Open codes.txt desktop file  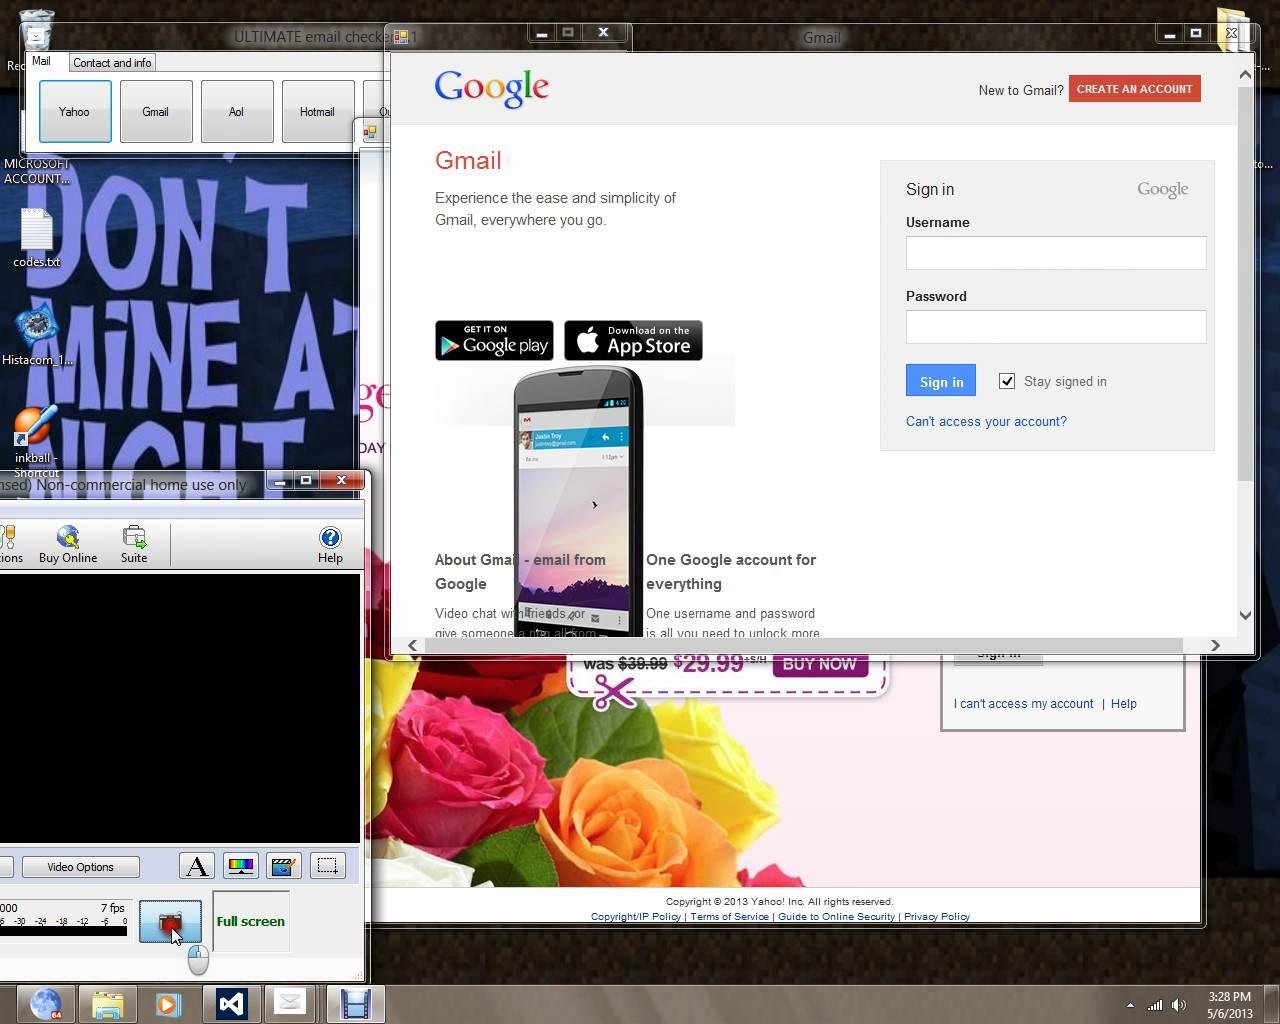tap(37, 238)
